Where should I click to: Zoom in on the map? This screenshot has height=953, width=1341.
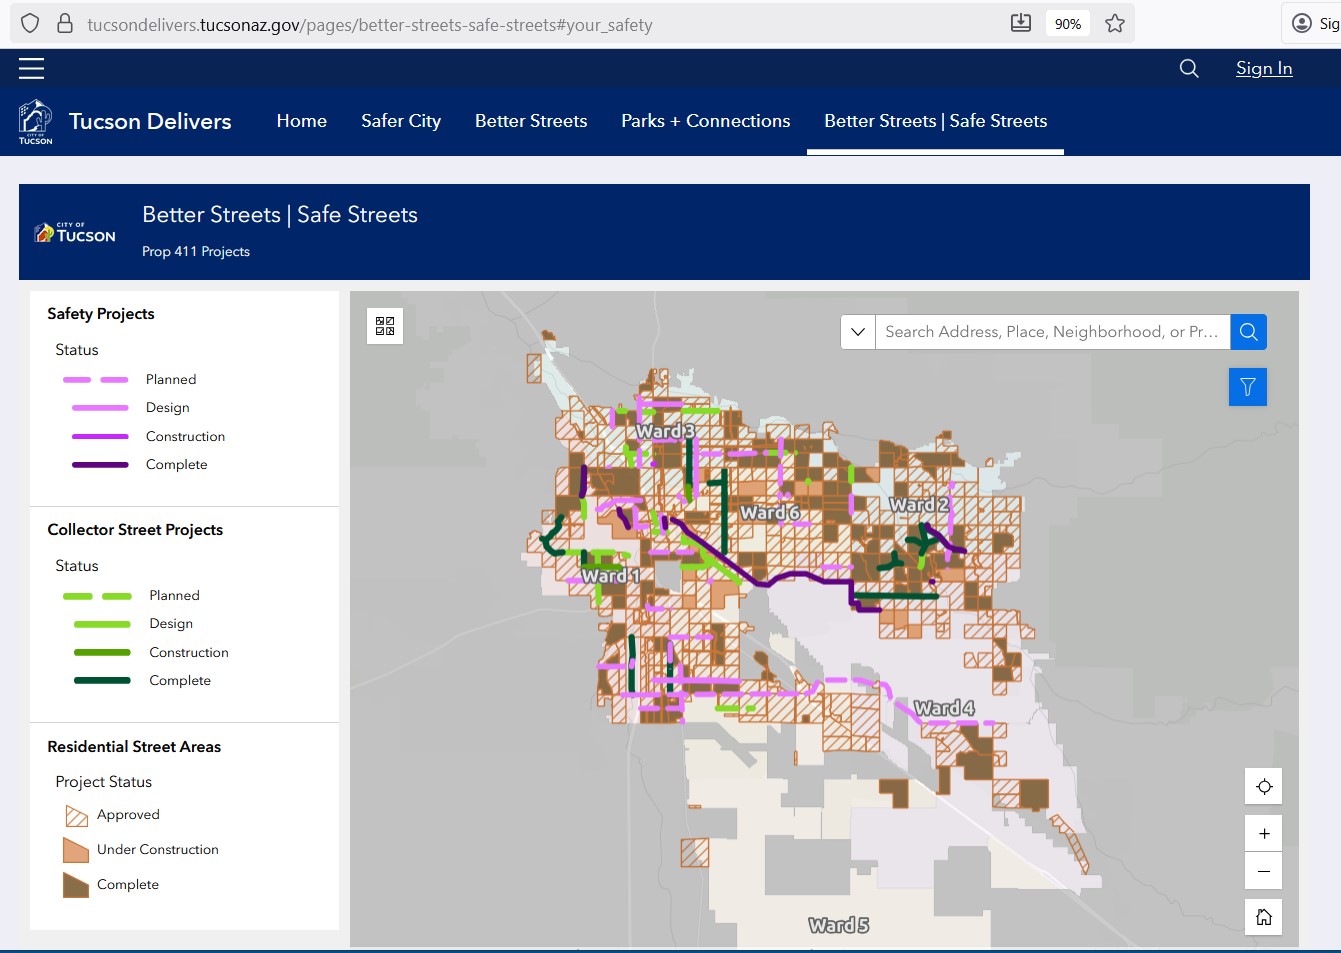pyautogui.click(x=1264, y=834)
